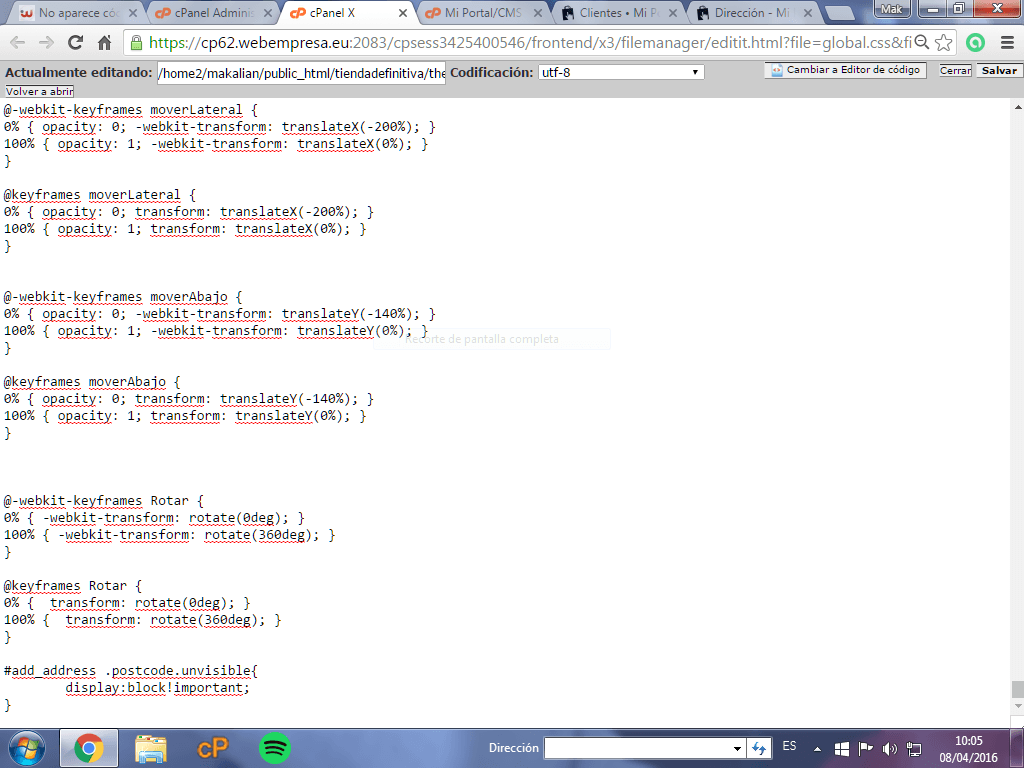Bookmark this page with the star icon
Viewport: 1024px width, 768px height.
click(x=943, y=42)
